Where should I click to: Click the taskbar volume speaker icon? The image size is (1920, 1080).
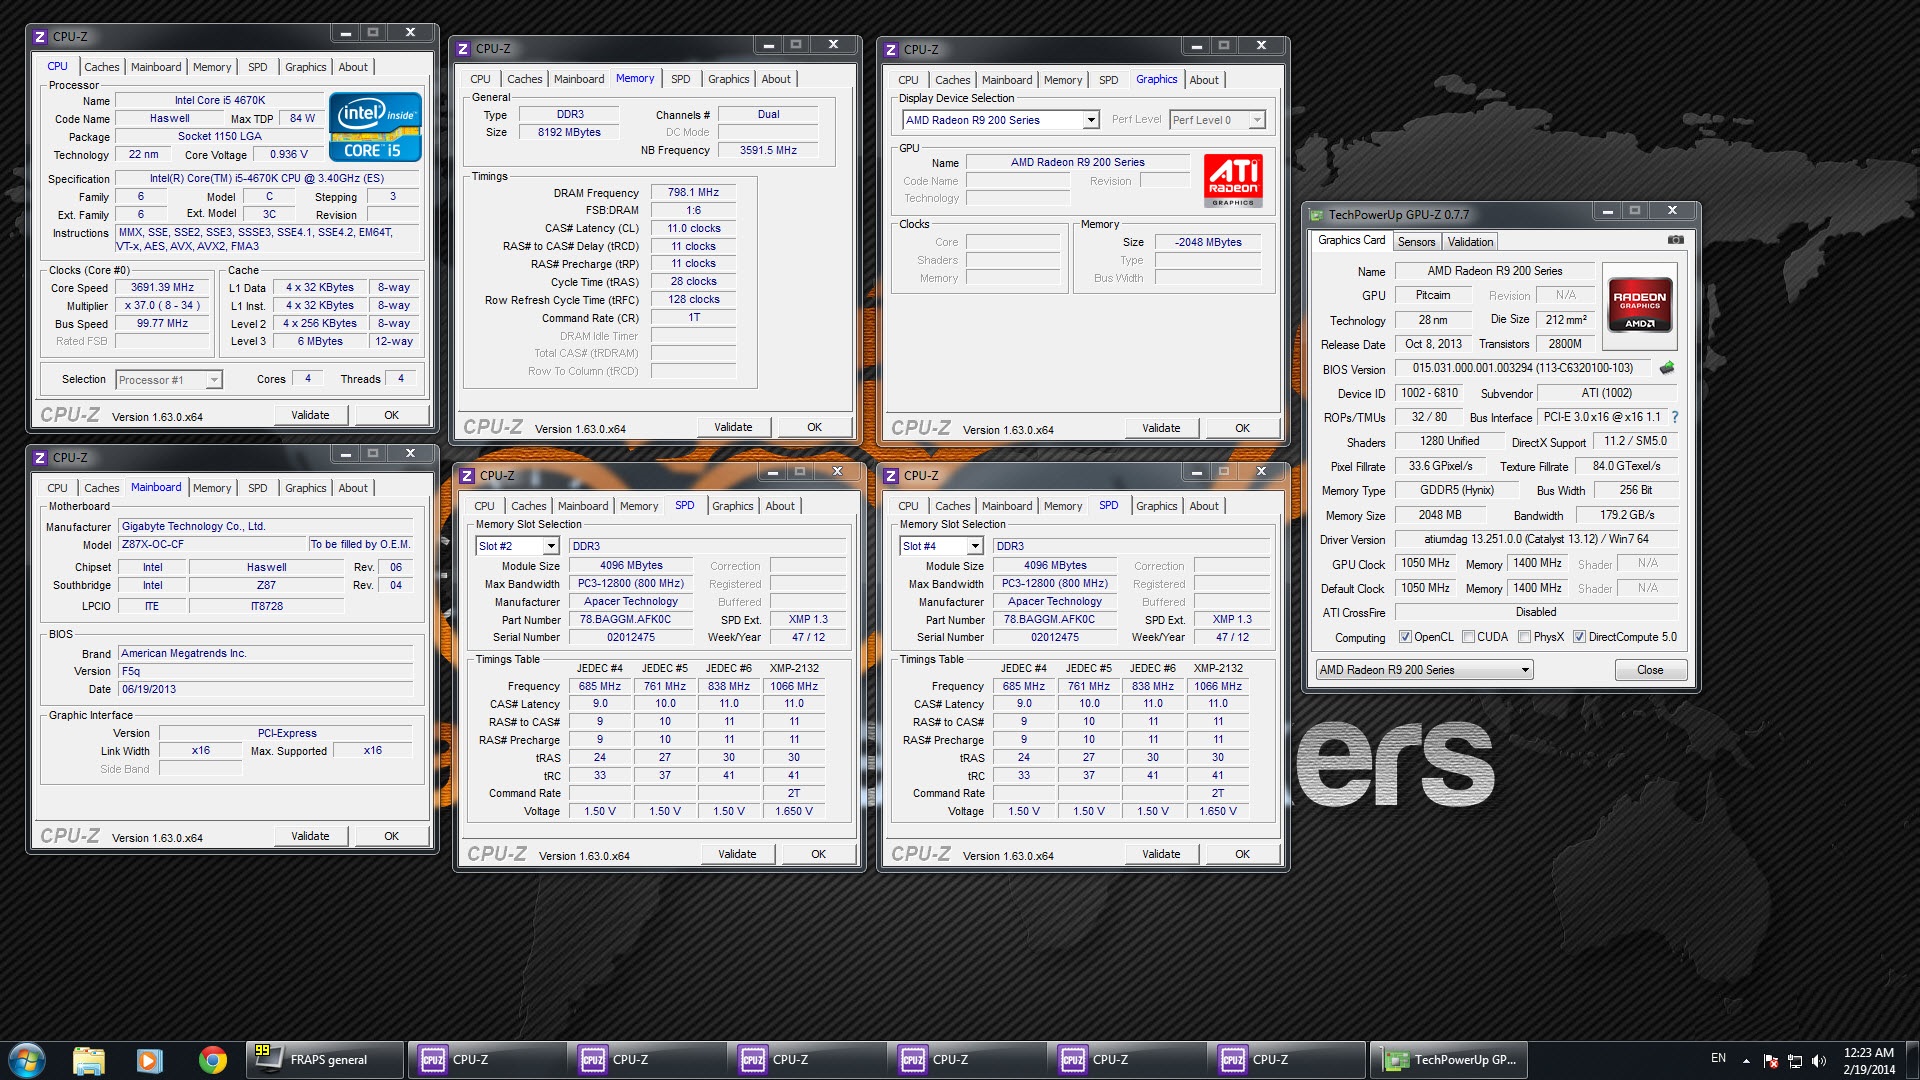1819,1061
